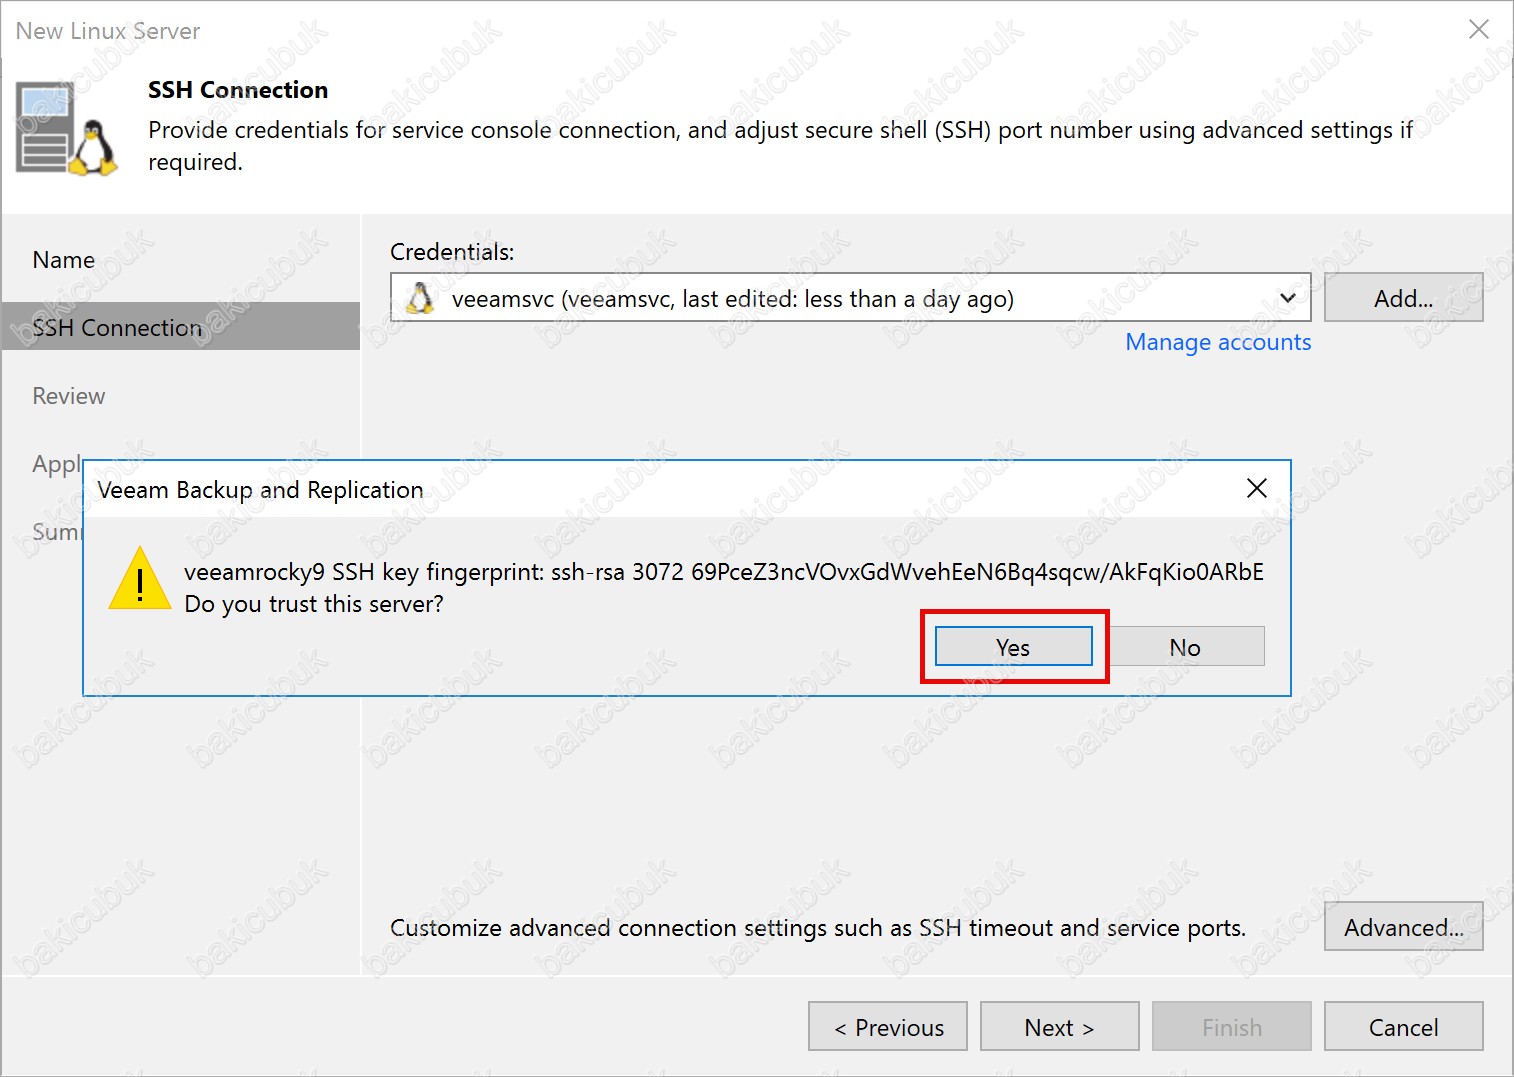Open the Manage accounts link
This screenshot has width=1514, height=1077.
pyautogui.click(x=1218, y=342)
